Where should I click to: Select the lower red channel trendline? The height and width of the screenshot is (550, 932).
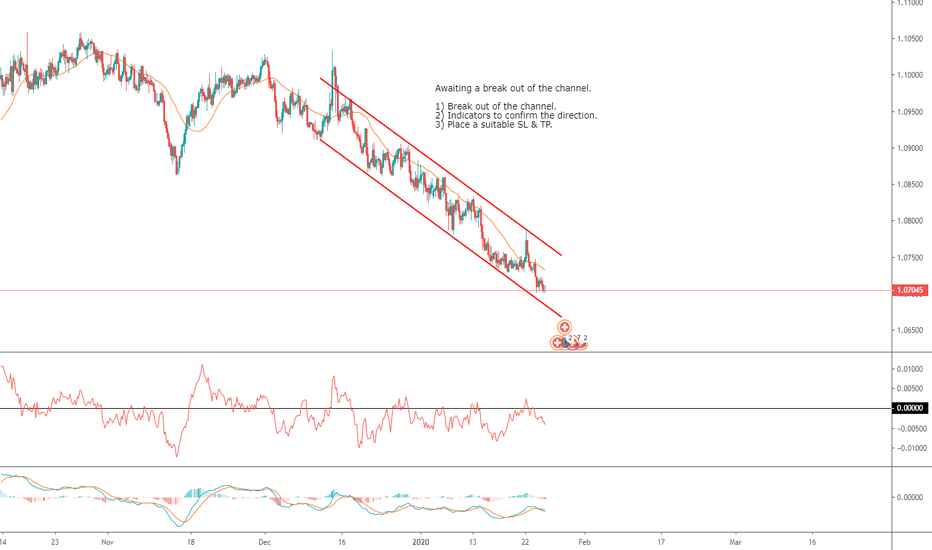441,228
